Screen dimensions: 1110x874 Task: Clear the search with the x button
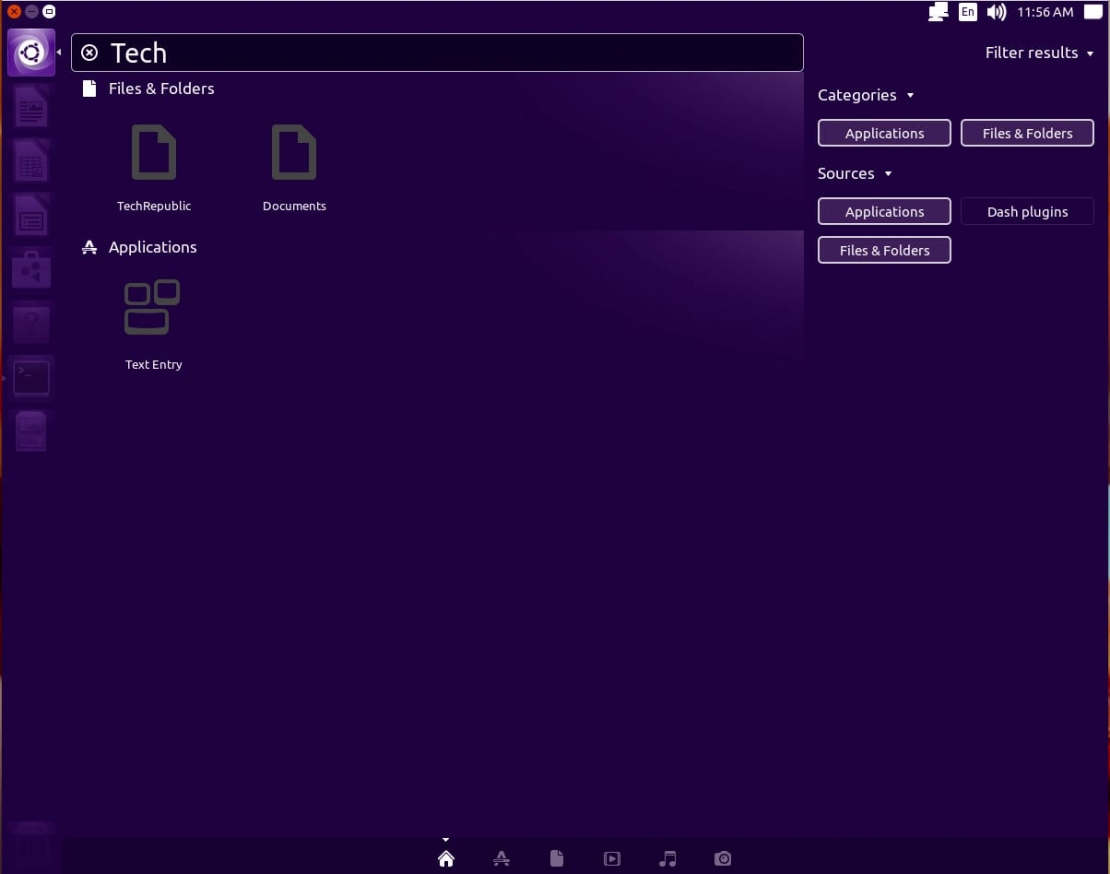coord(90,52)
